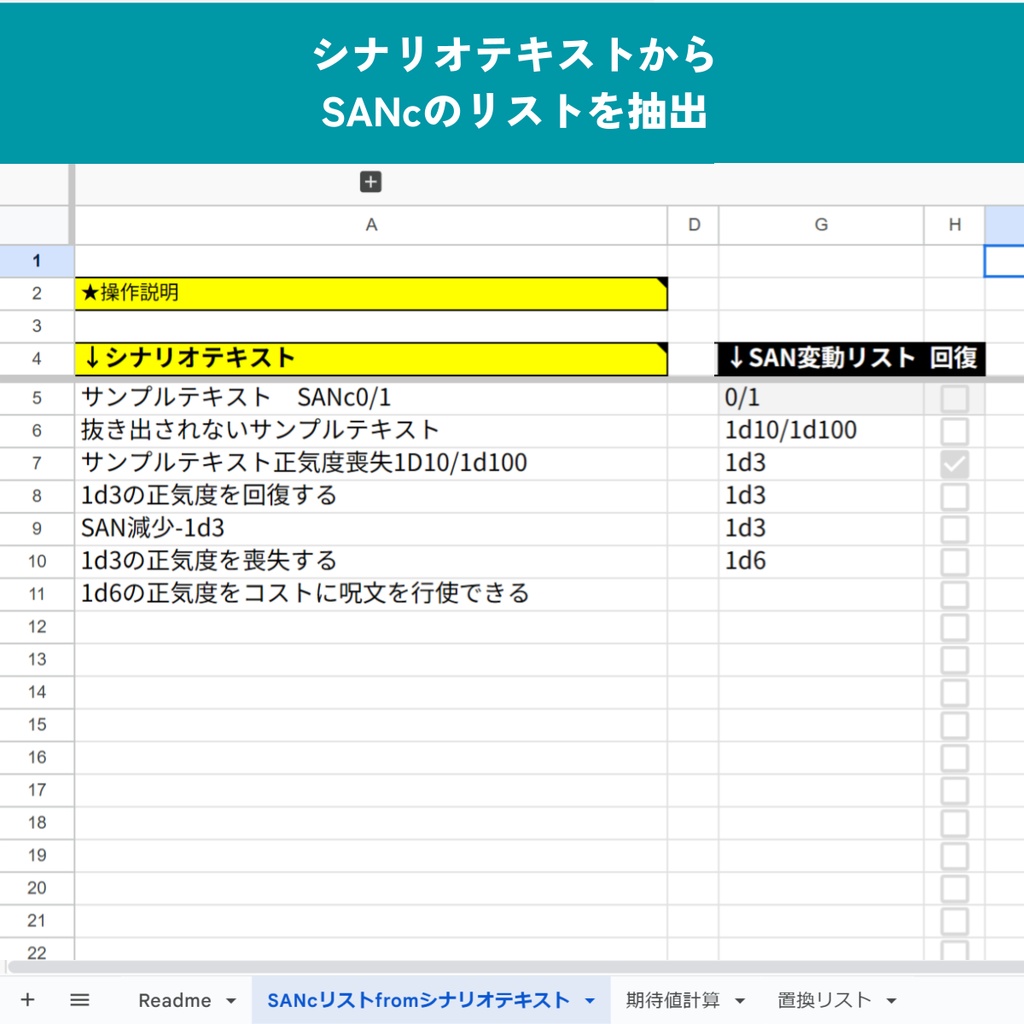
Task: Check the empty checkbox in row 12
Action: pos(953,626)
